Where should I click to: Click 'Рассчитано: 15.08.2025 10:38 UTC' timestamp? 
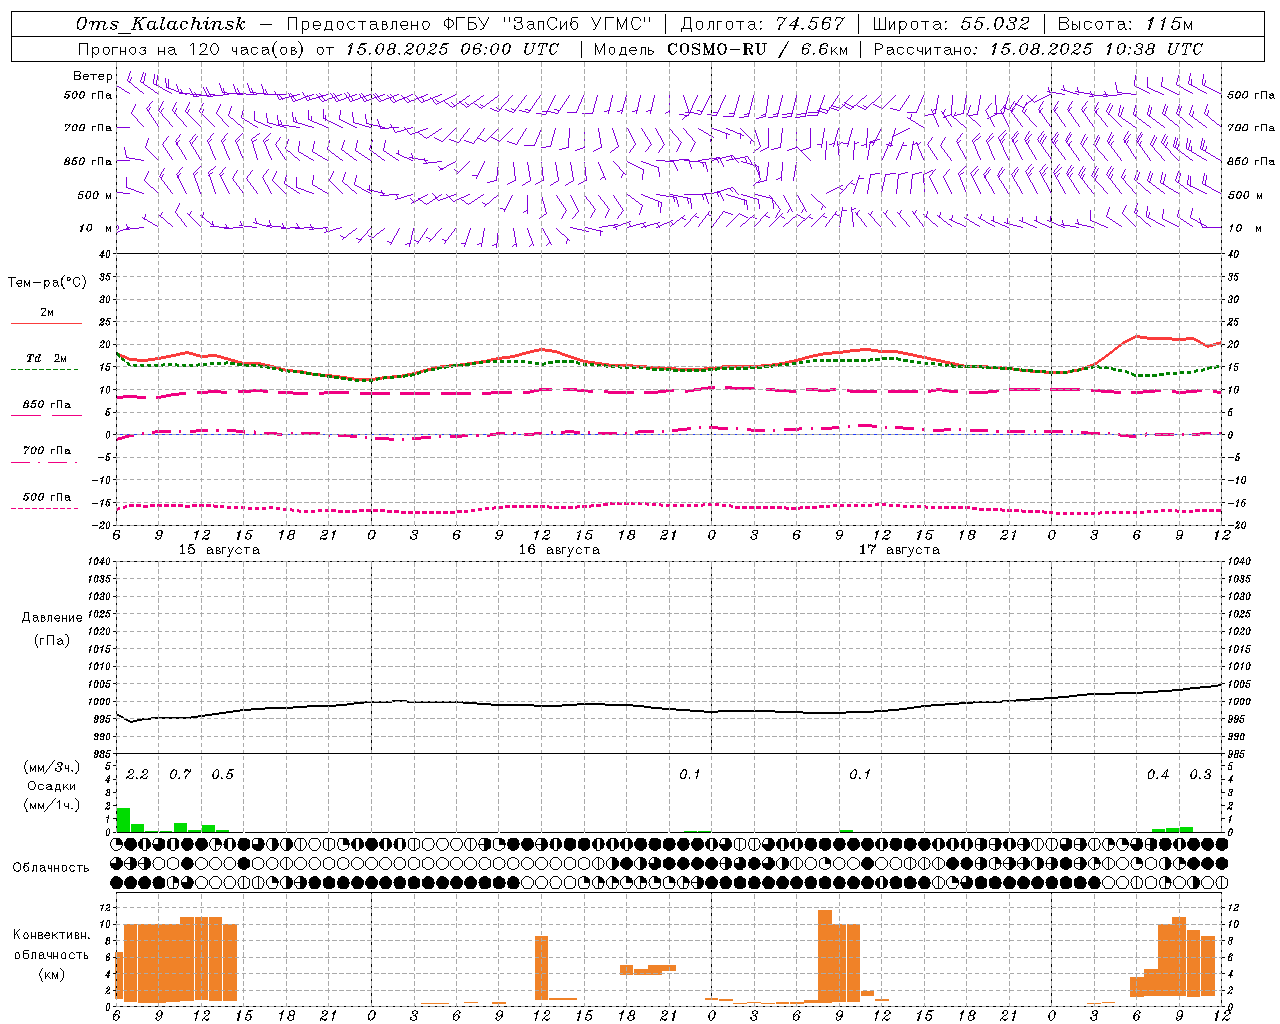coord(1039,49)
